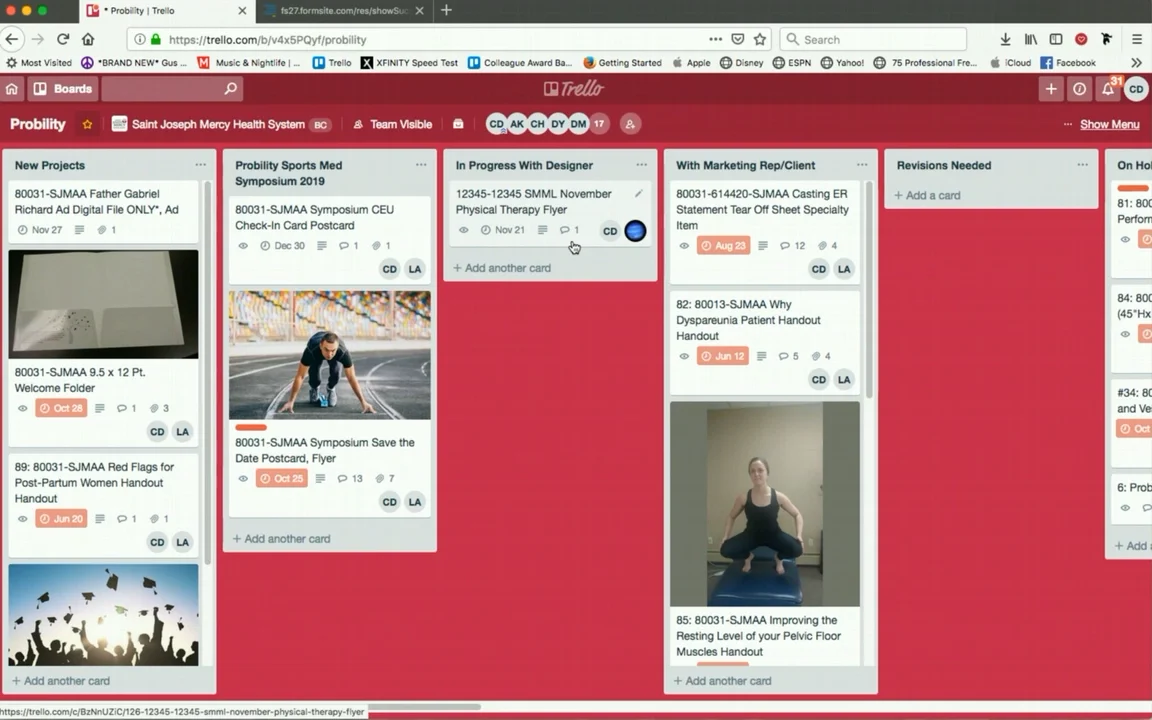Edit the November Physical Therapy Flyer card pencil
Image resolution: width=1152 pixels, height=720 pixels.
[639, 193]
